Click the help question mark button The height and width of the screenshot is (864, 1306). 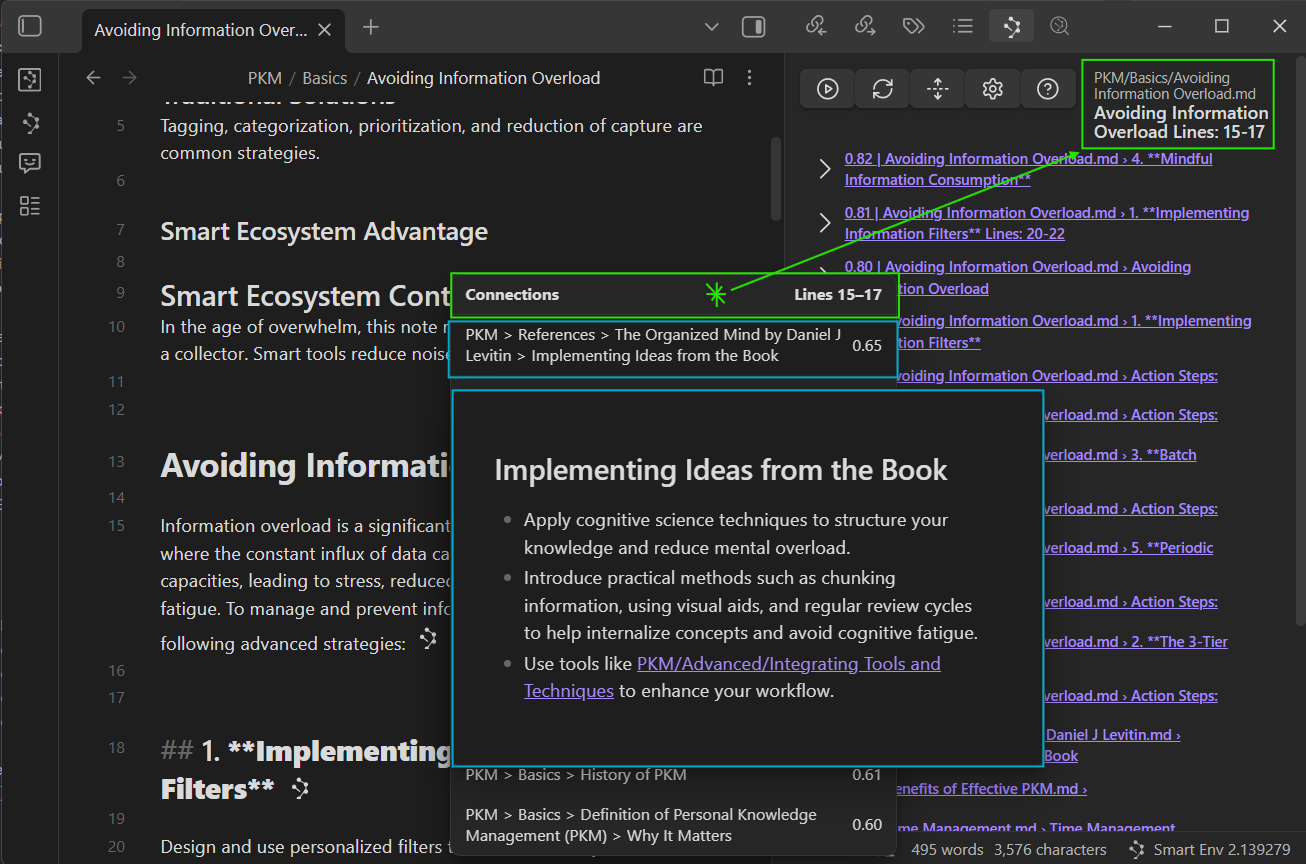[1047, 89]
